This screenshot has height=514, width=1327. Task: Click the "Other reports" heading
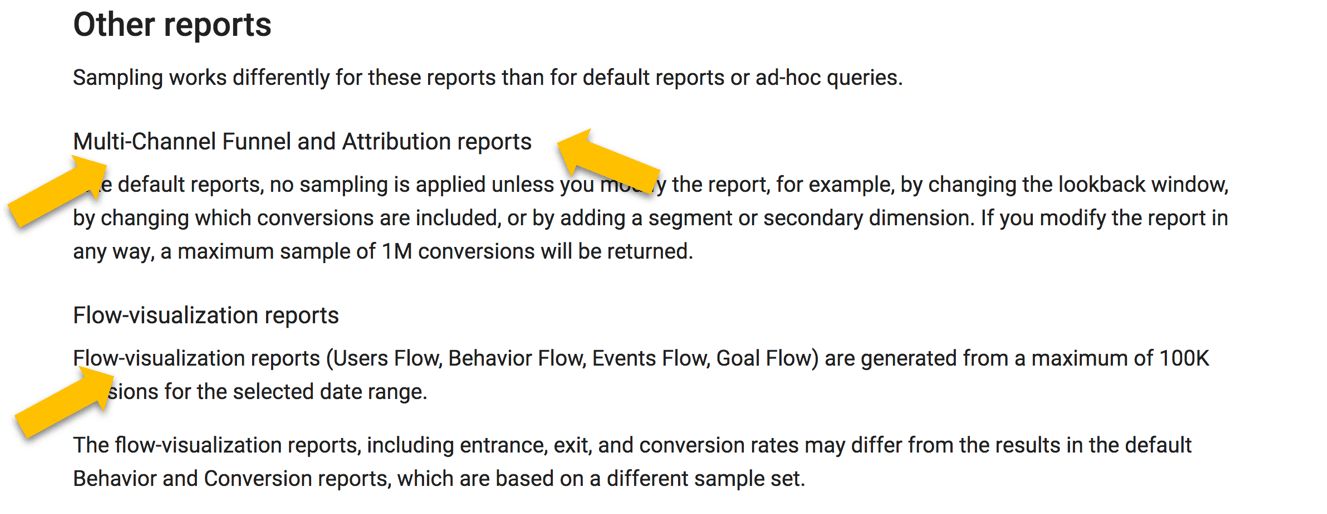tap(172, 24)
